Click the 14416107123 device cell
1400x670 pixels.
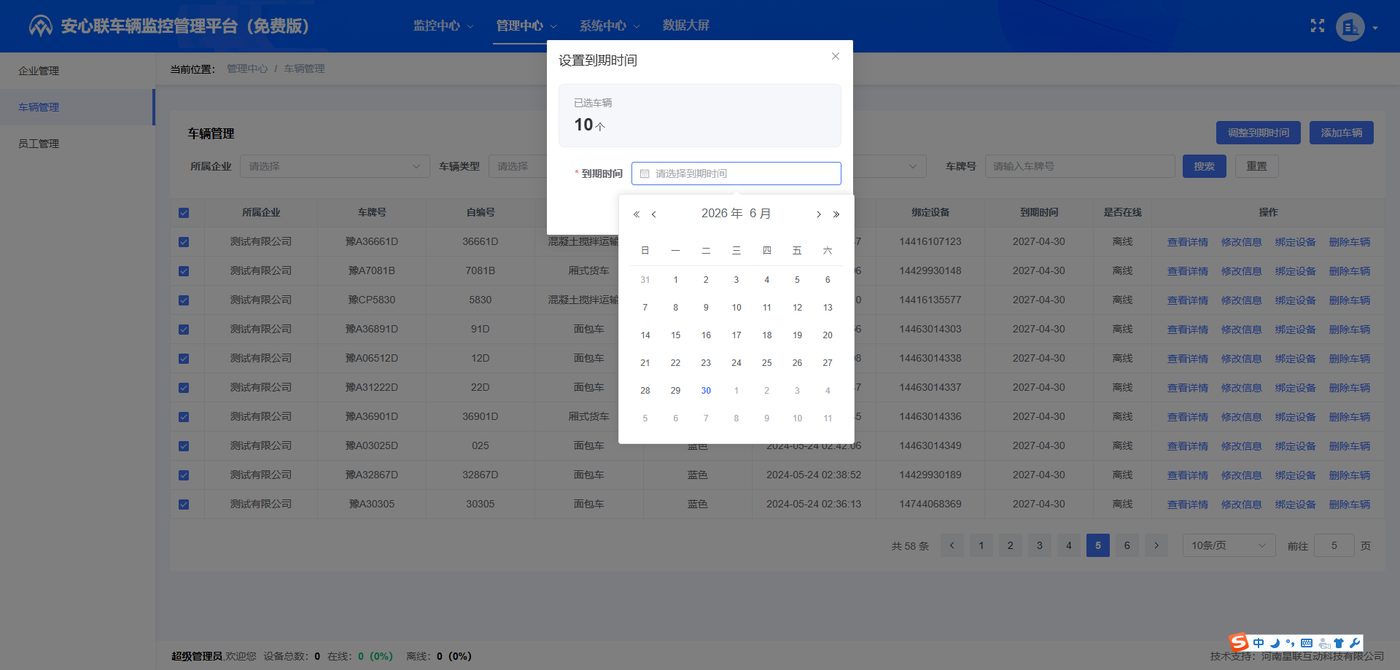click(x=930, y=242)
